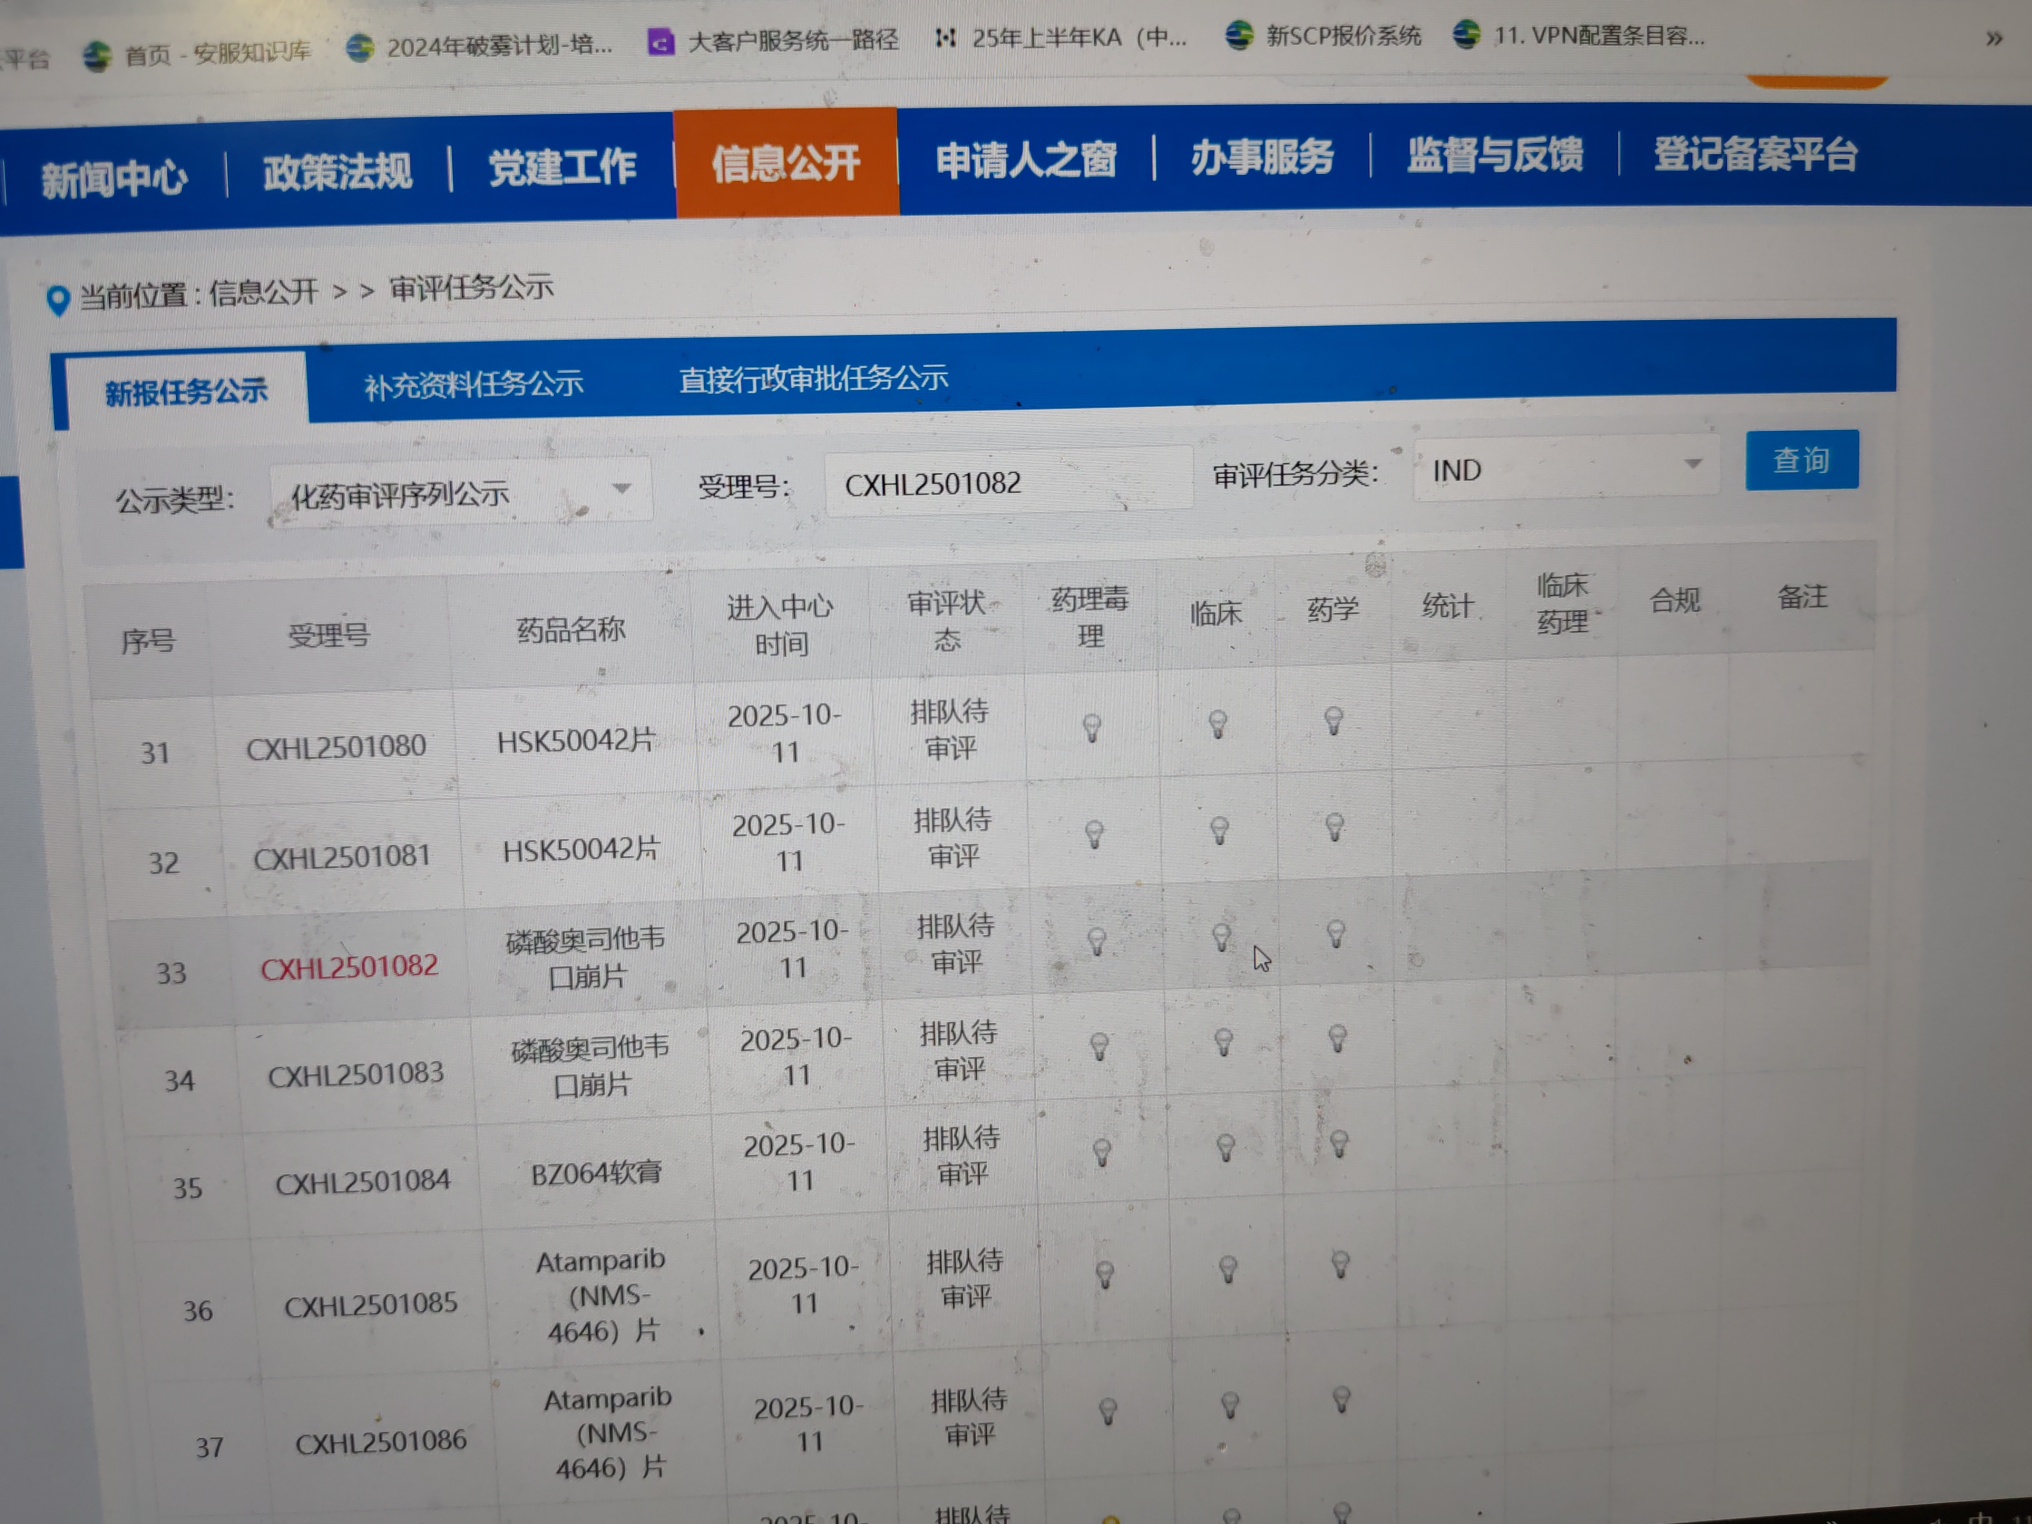The height and width of the screenshot is (1524, 2032).
Task: Click clinical bulb icon in row 32
Action: [x=1219, y=830]
